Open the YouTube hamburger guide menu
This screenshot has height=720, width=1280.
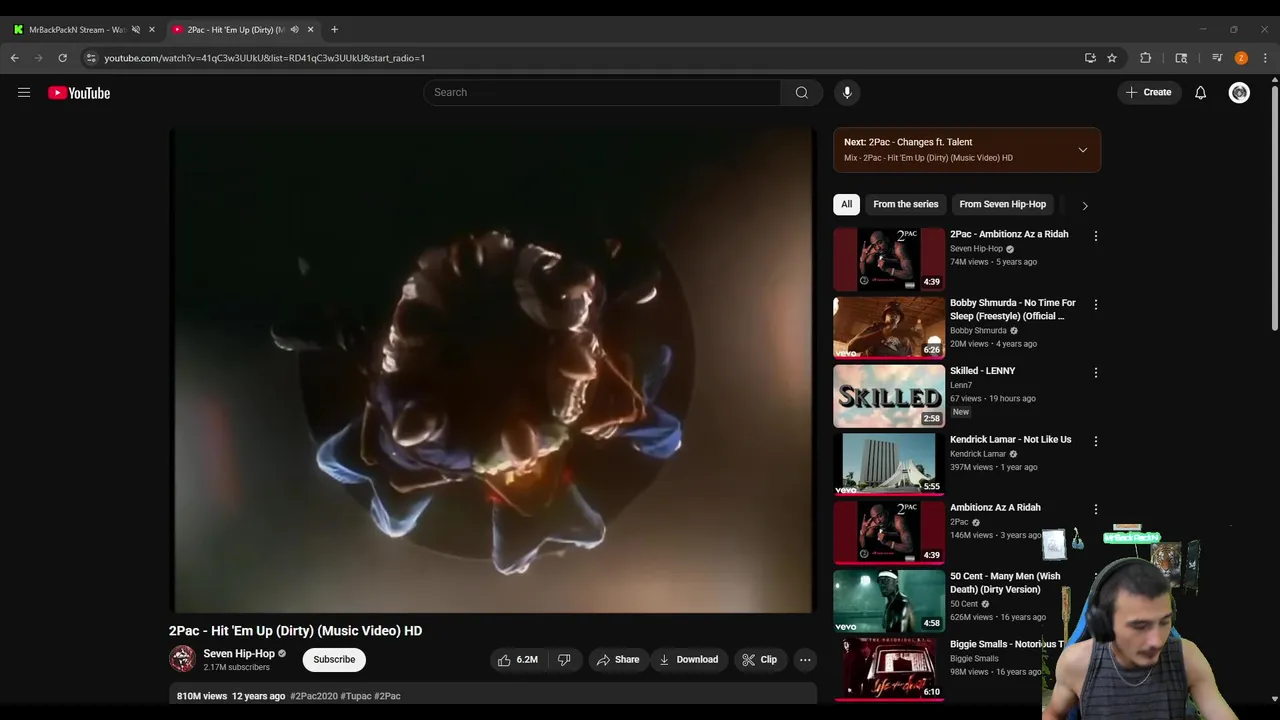[x=24, y=93]
